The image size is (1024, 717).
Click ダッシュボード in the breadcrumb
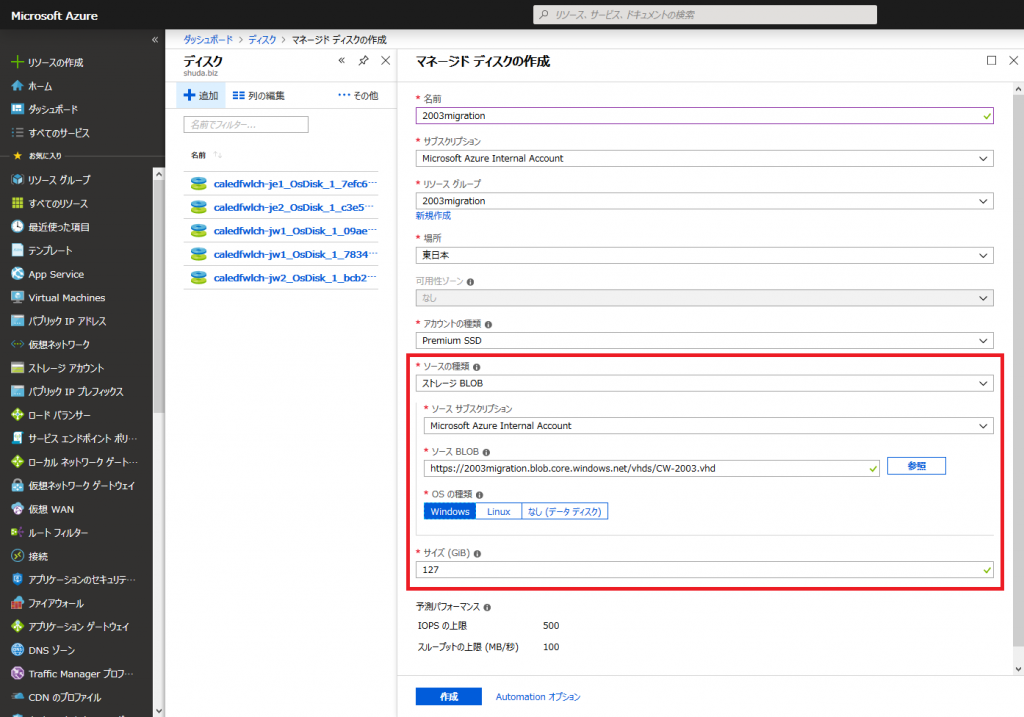tap(208, 40)
